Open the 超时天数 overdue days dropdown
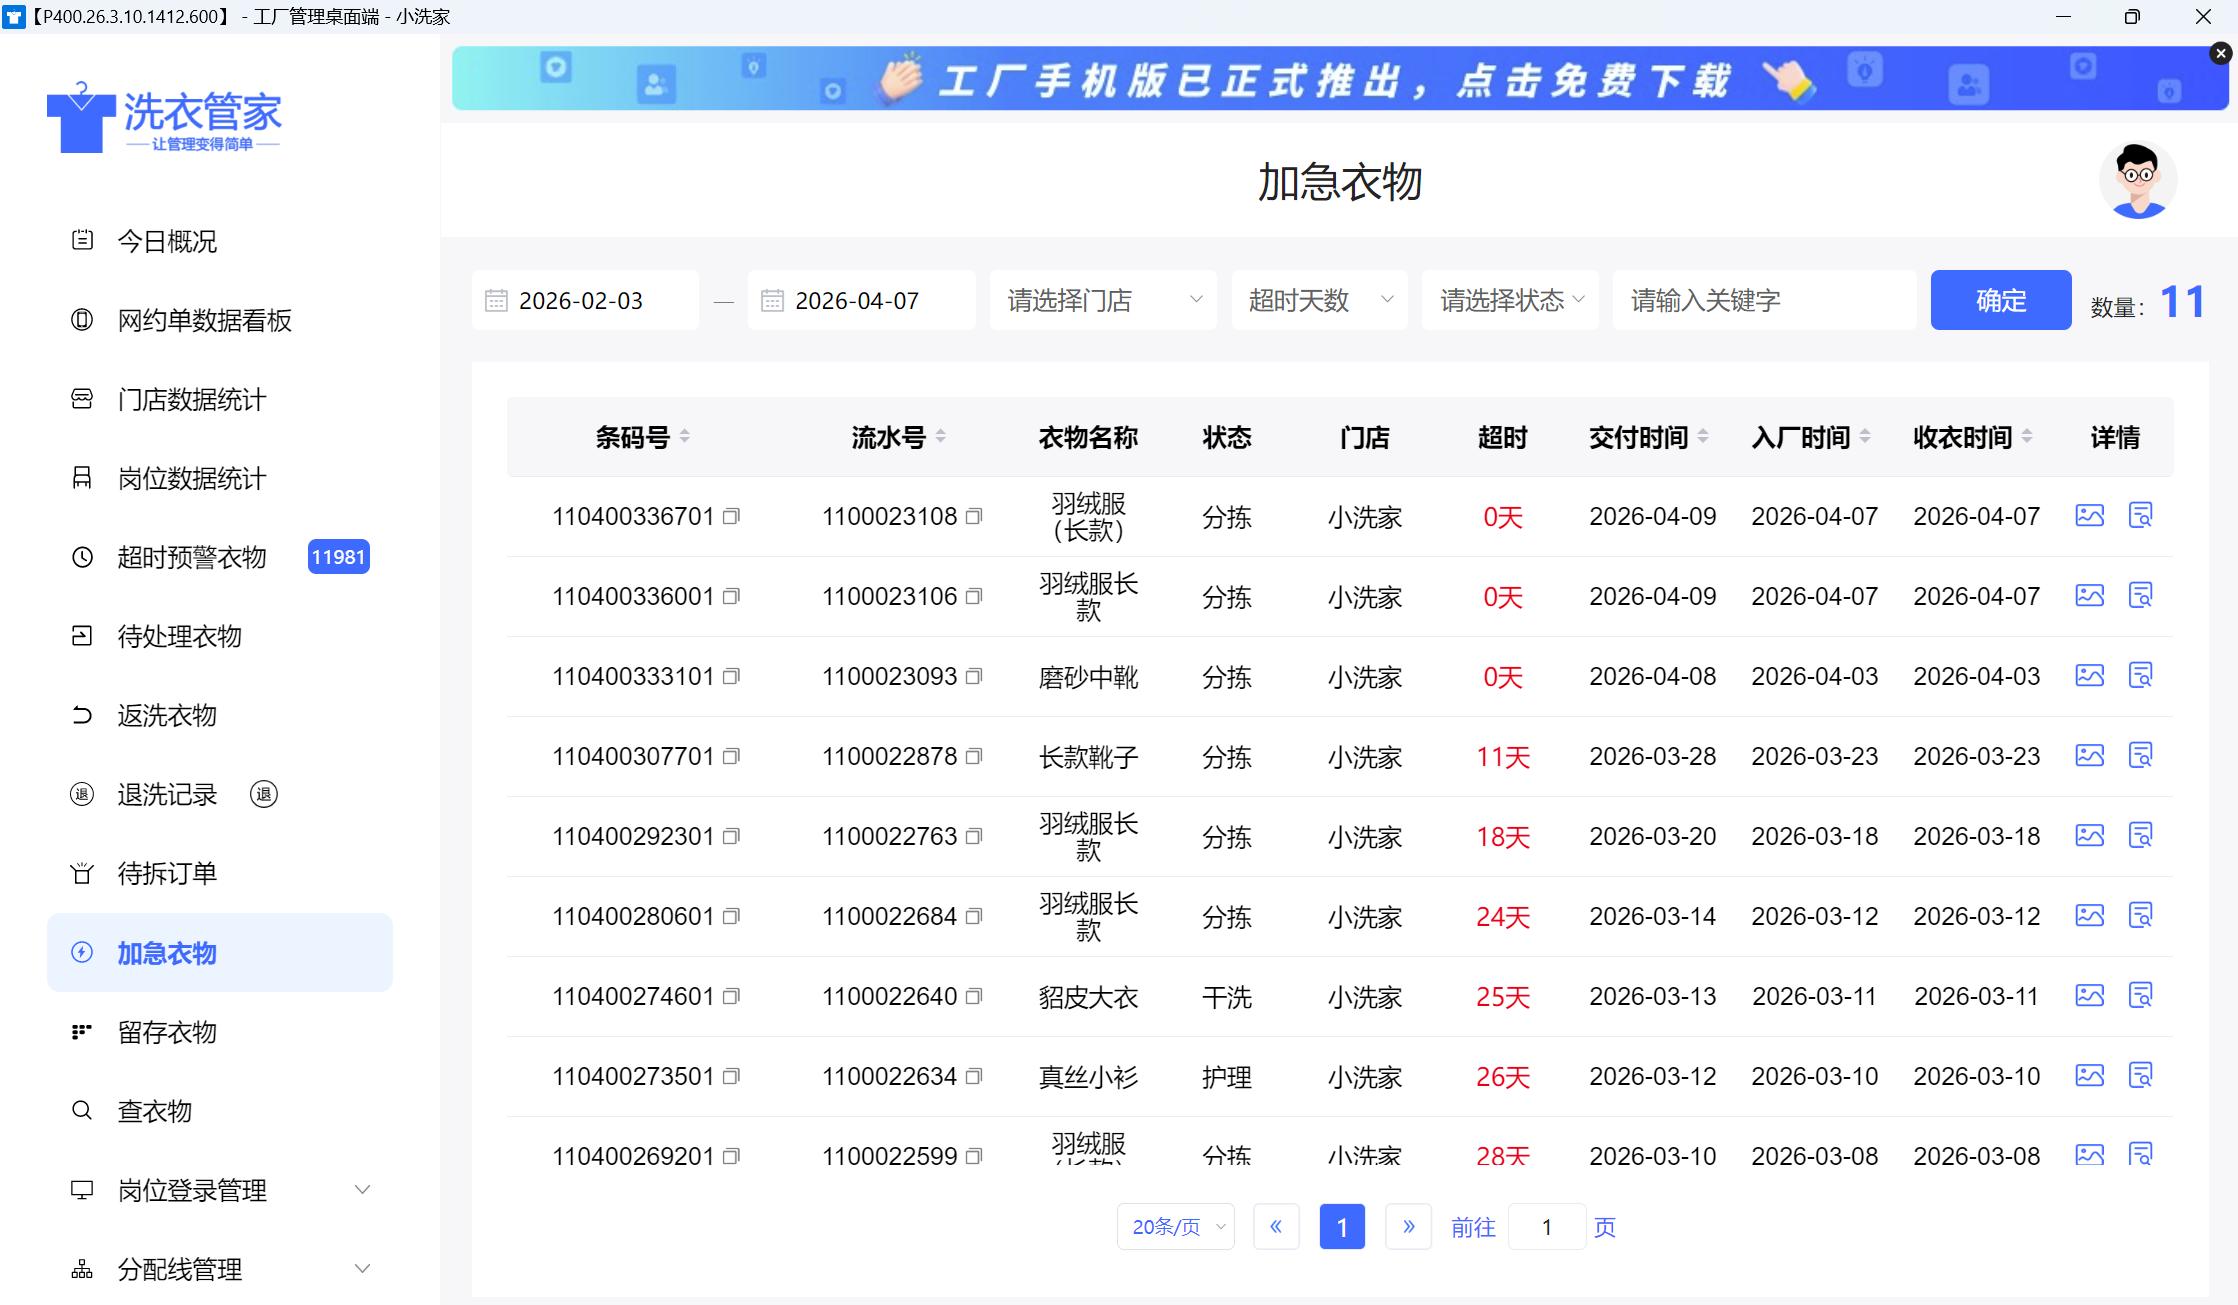 point(1318,300)
